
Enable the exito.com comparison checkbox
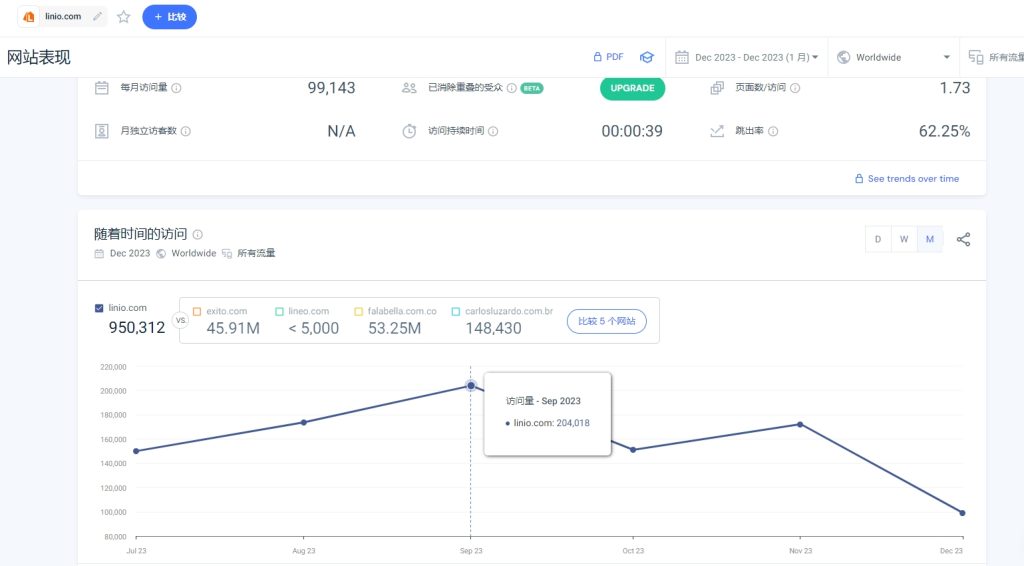tap(197, 311)
